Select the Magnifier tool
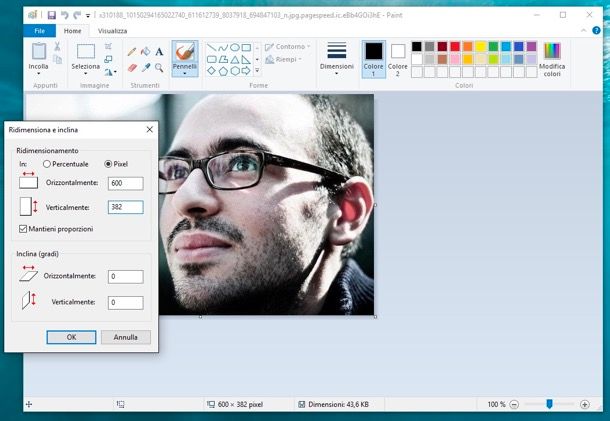Image resolution: width=610 pixels, height=421 pixels. point(159,67)
